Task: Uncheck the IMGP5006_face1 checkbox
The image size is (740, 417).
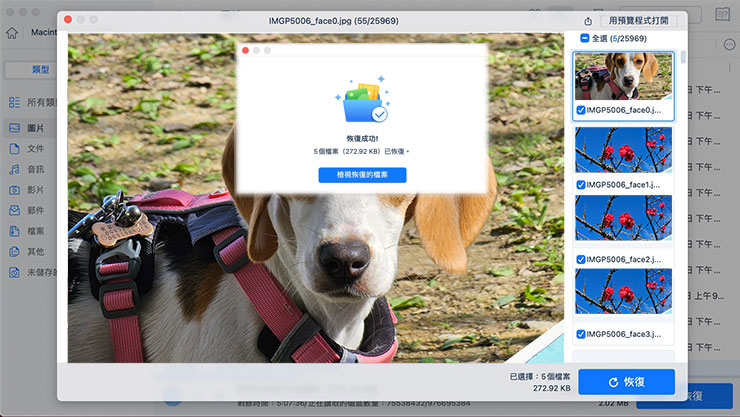Action: [x=581, y=185]
